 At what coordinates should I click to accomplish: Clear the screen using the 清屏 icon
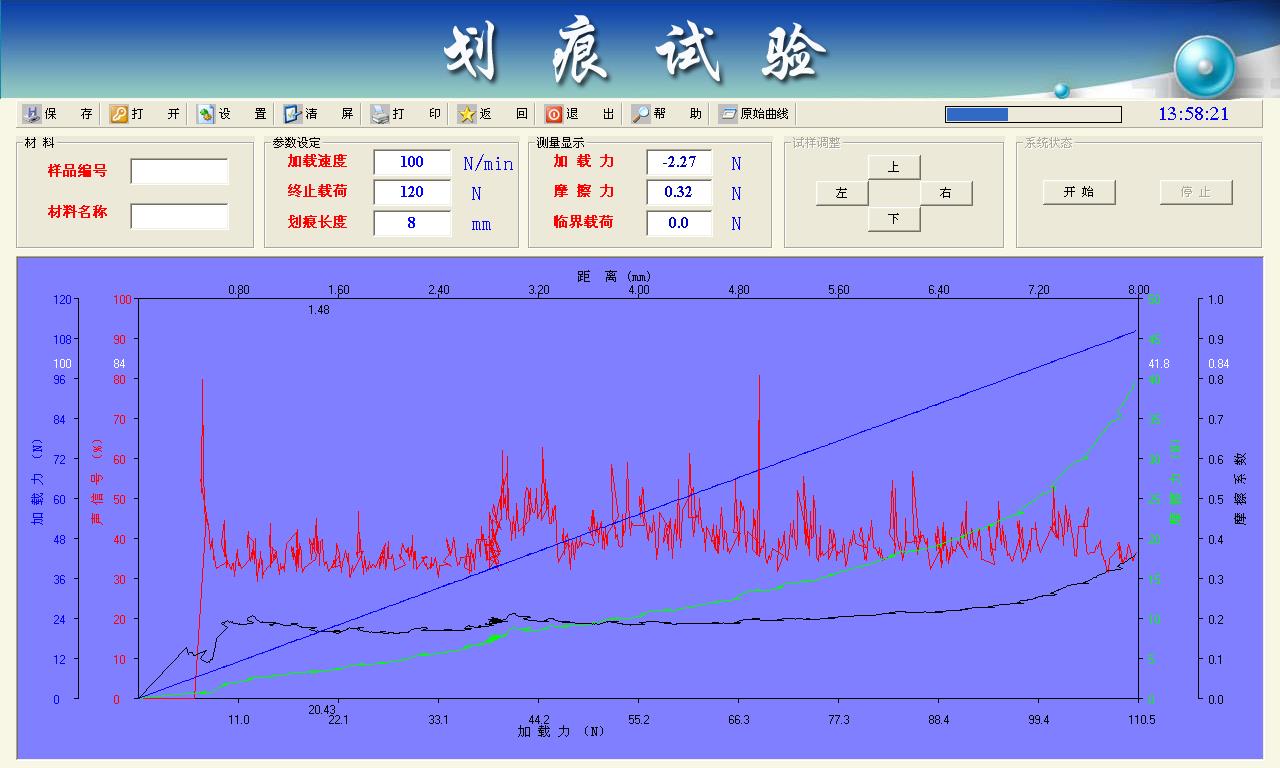tap(292, 114)
